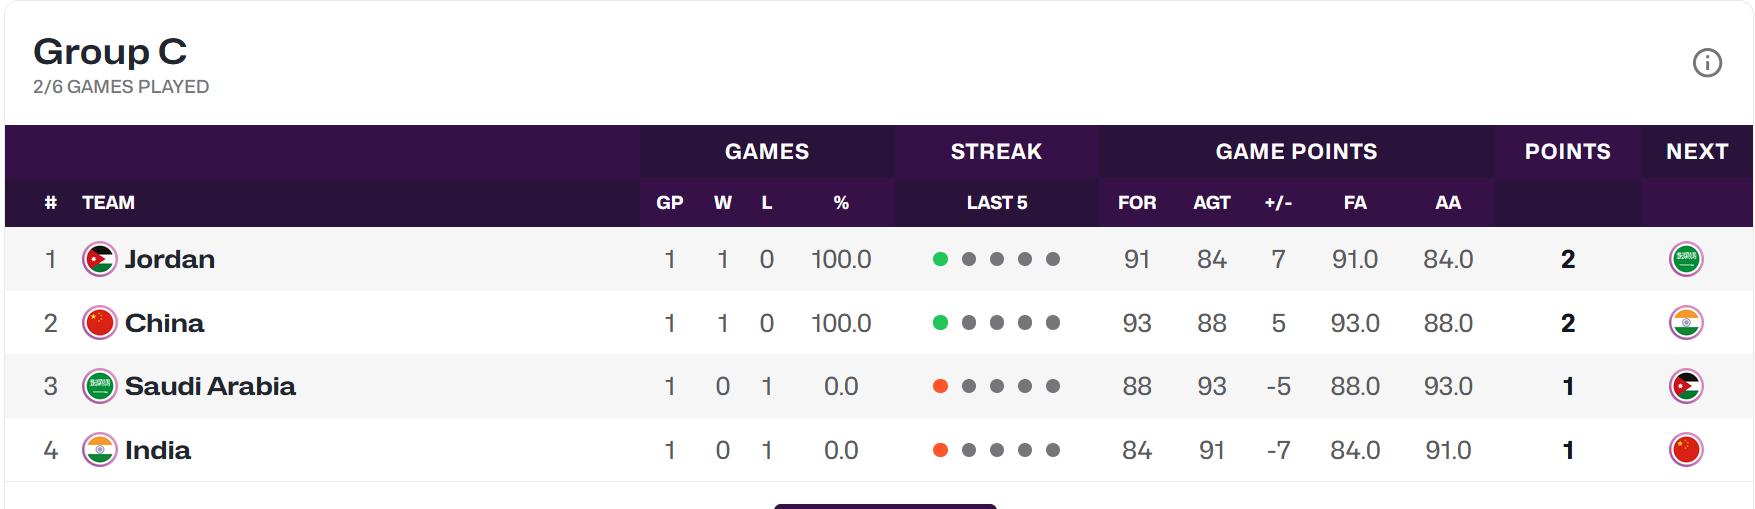The image size is (1755, 509).
Task: Click the POINTS column header
Action: [x=1567, y=151]
